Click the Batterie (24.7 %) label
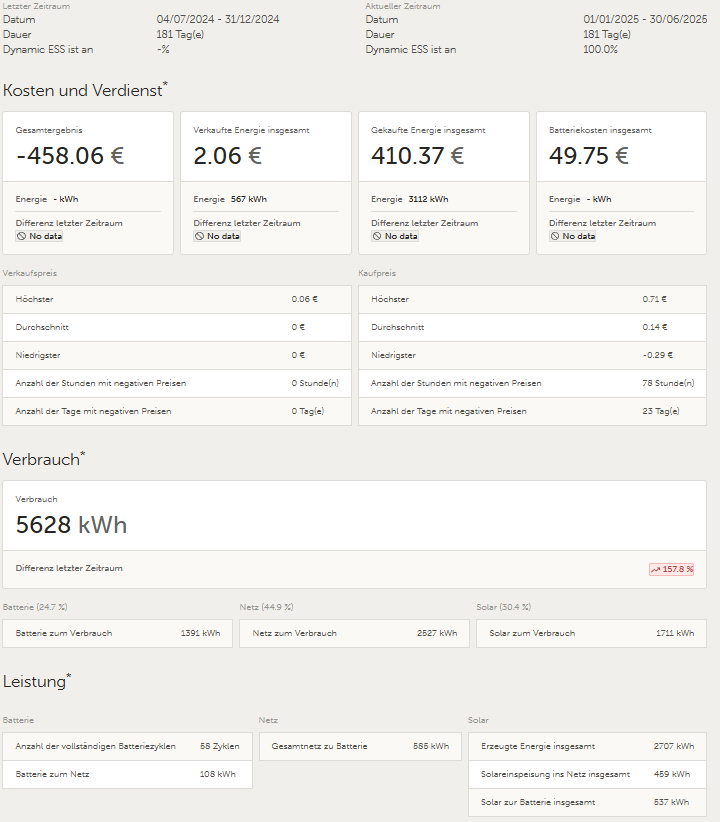Image resolution: width=720 pixels, height=822 pixels. (35, 607)
